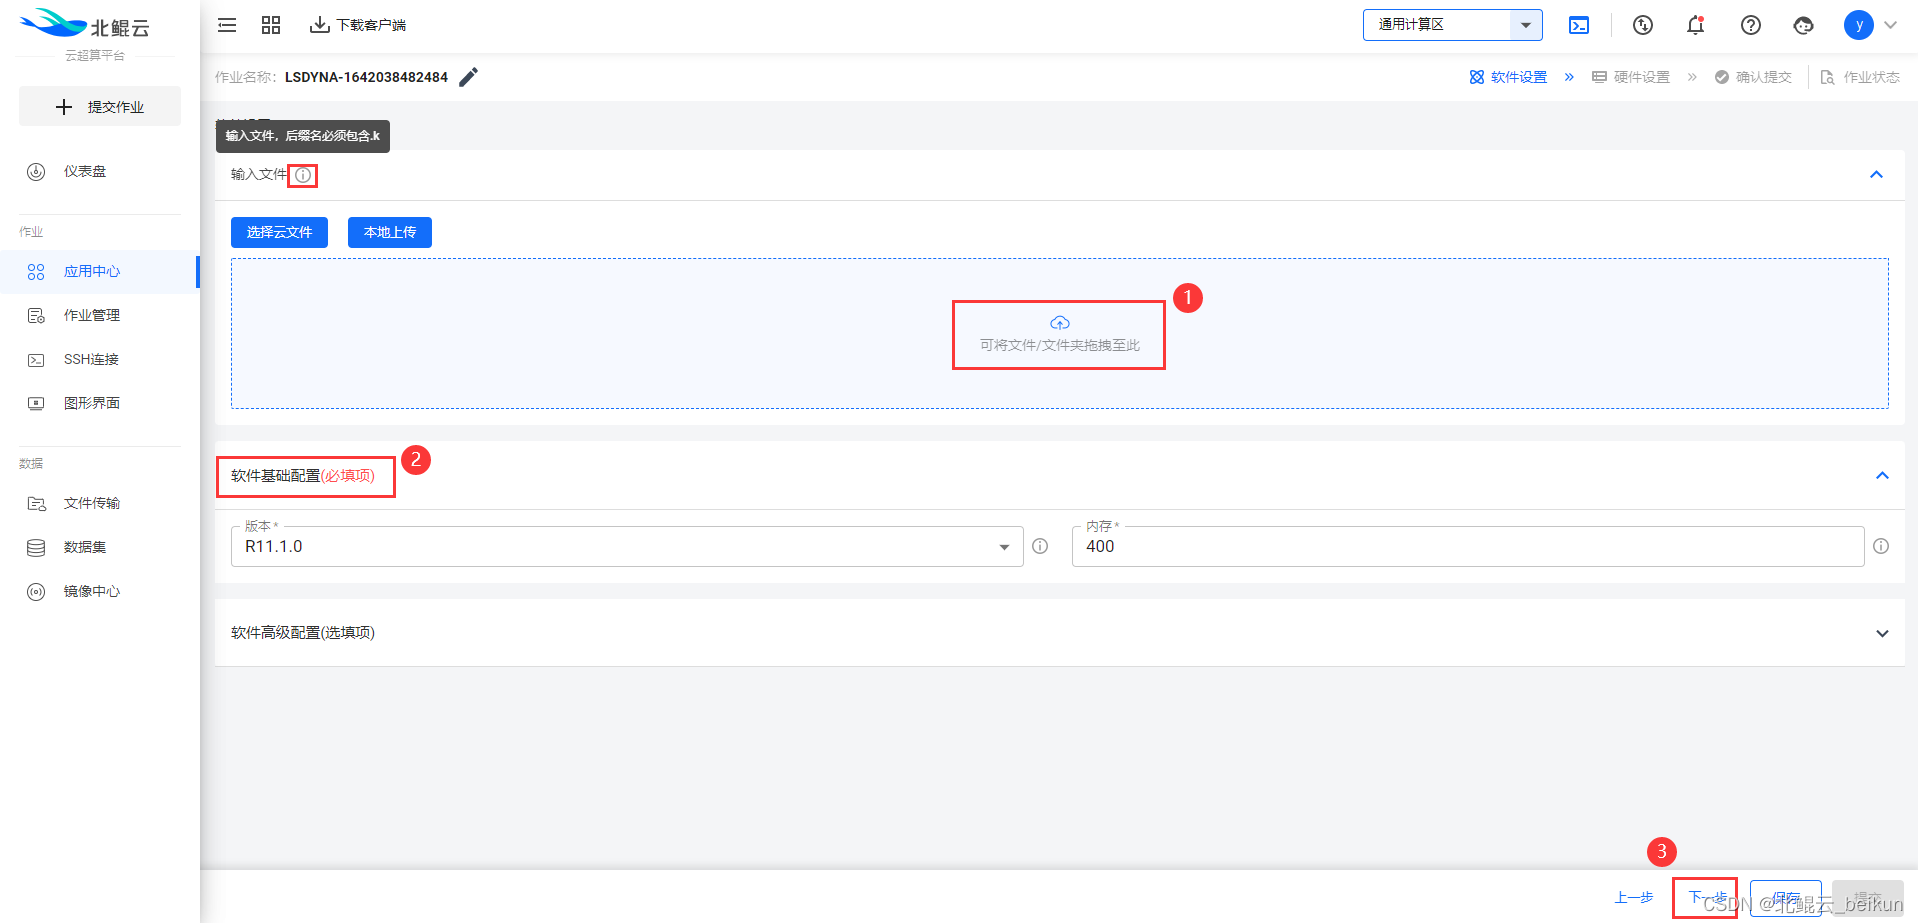This screenshot has height=923, width=1918.
Task: Click the hamburger menu icon
Action: click(227, 25)
